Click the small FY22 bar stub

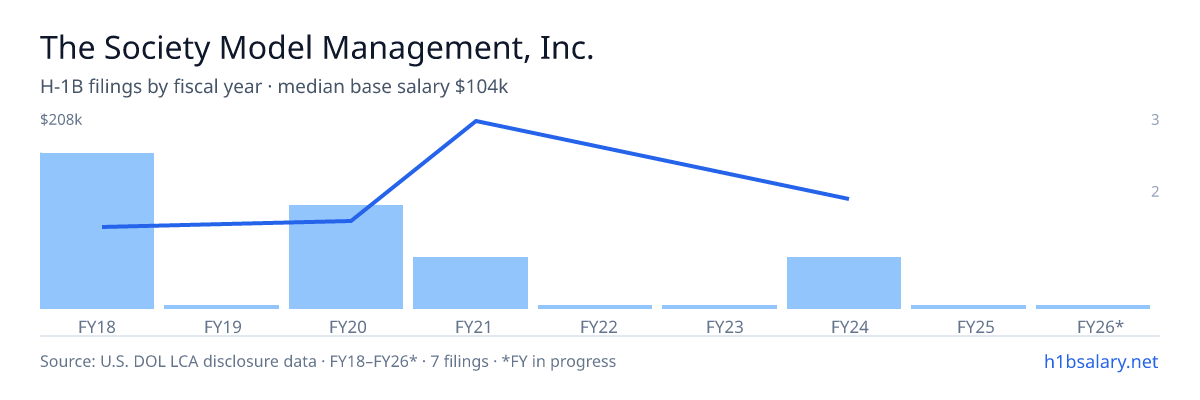[595, 307]
